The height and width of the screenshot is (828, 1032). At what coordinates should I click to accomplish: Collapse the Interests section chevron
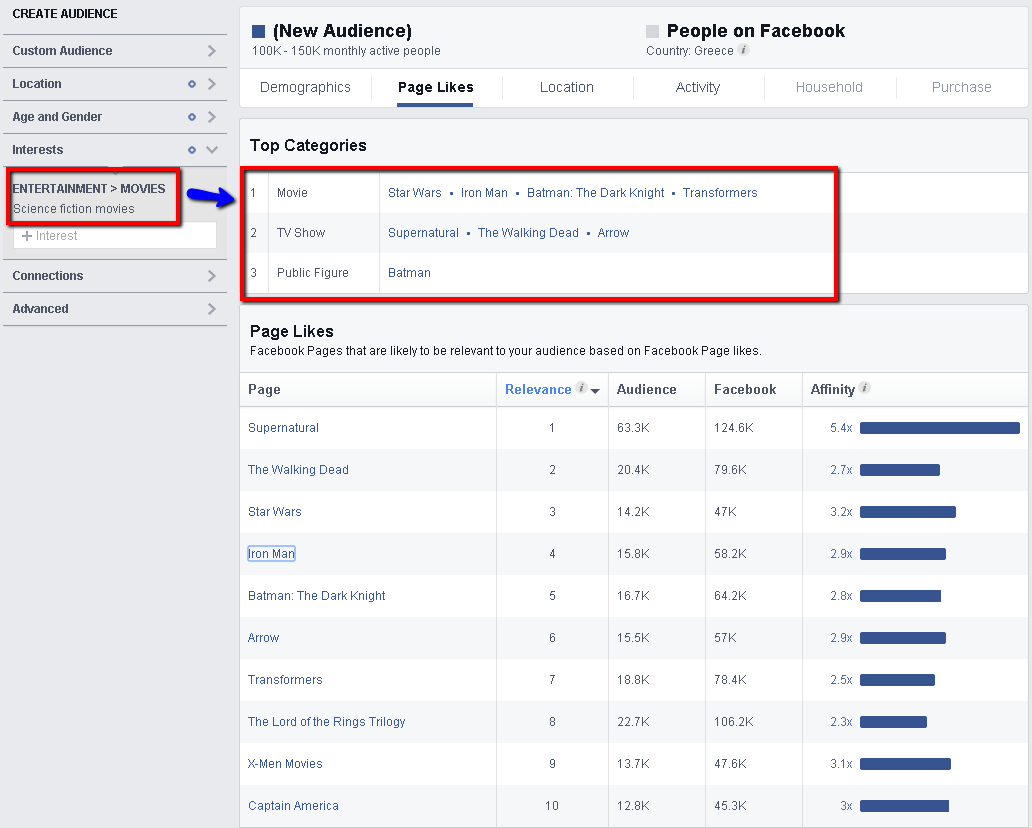click(x=211, y=150)
